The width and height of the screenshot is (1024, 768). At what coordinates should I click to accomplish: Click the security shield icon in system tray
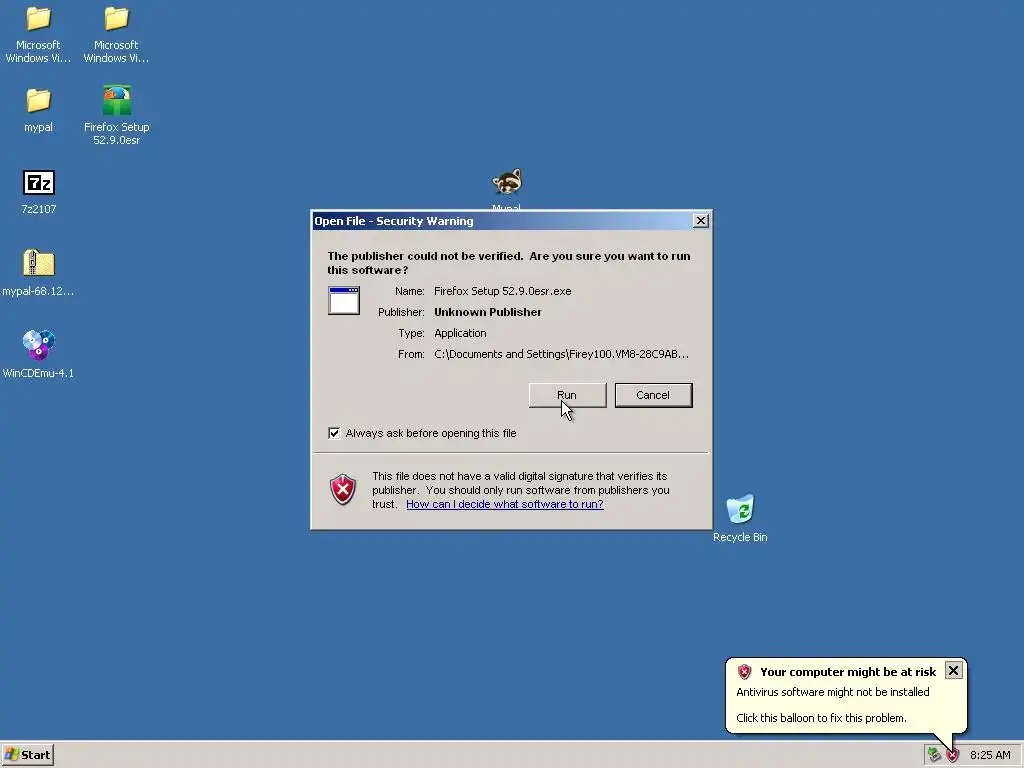click(953, 755)
